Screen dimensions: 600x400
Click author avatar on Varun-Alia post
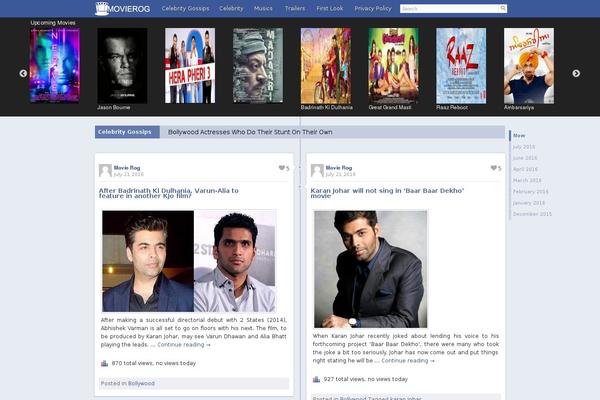point(105,171)
